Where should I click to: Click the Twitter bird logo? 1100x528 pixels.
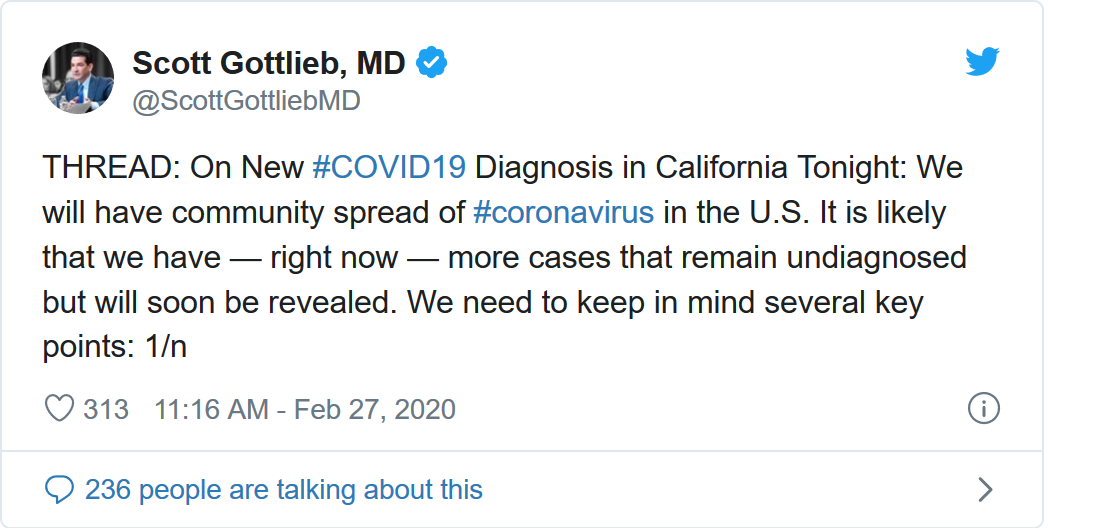click(x=982, y=62)
